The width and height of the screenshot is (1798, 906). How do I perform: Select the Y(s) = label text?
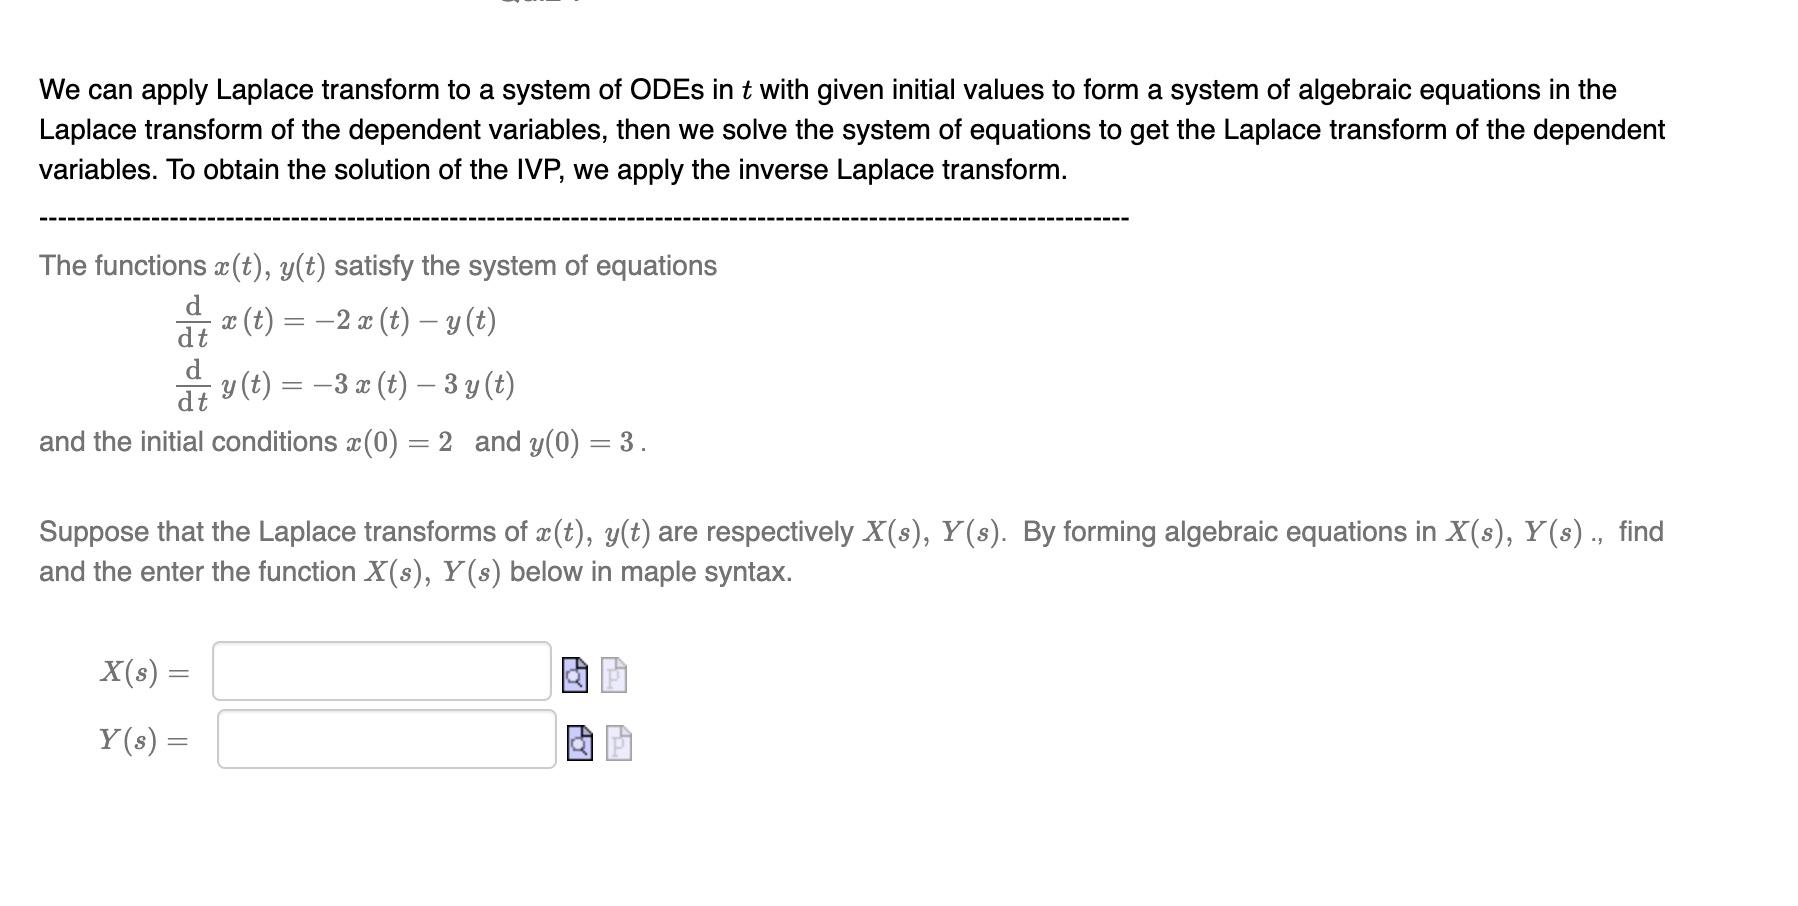145,742
